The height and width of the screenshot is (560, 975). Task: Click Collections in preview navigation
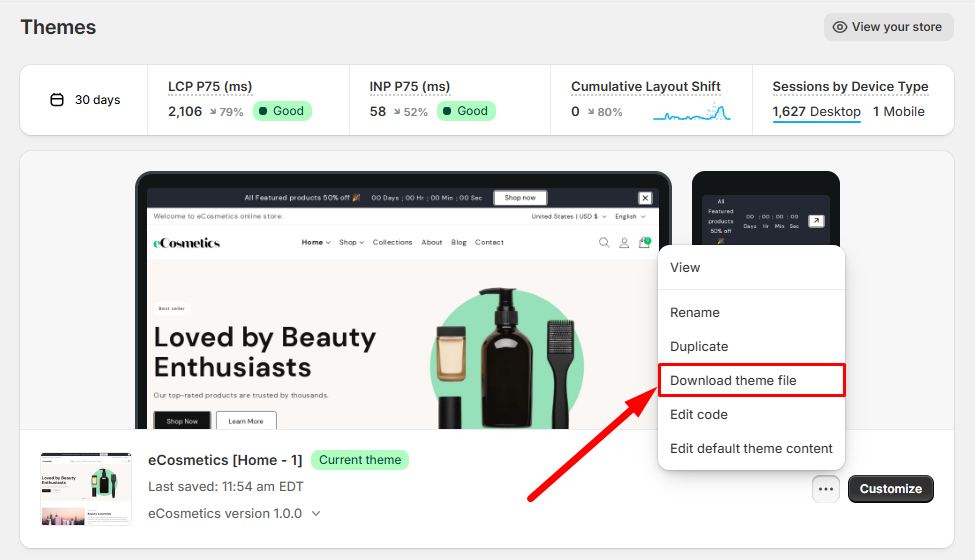click(392, 242)
